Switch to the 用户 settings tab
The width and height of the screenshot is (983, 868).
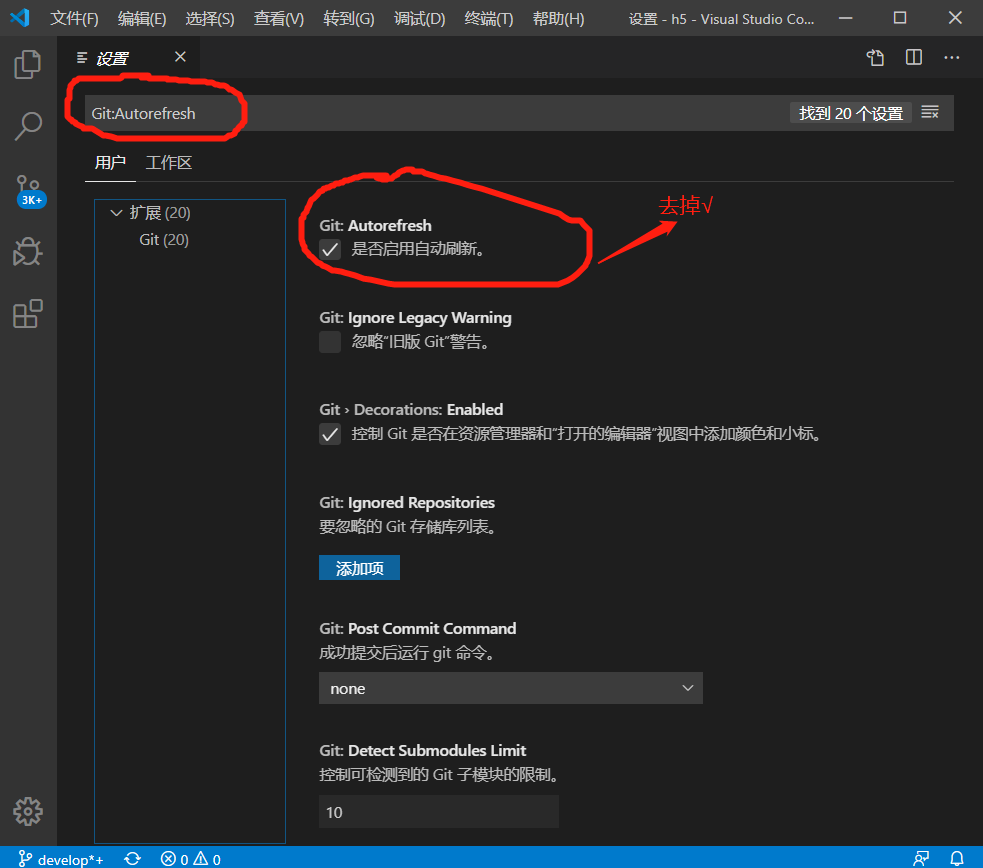110,163
